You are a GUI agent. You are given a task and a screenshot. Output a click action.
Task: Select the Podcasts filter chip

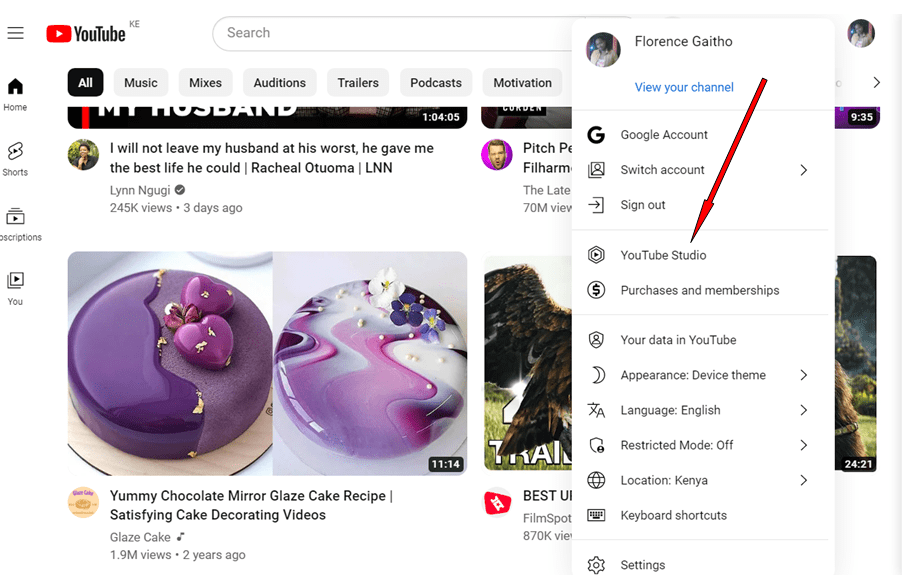click(x=435, y=82)
